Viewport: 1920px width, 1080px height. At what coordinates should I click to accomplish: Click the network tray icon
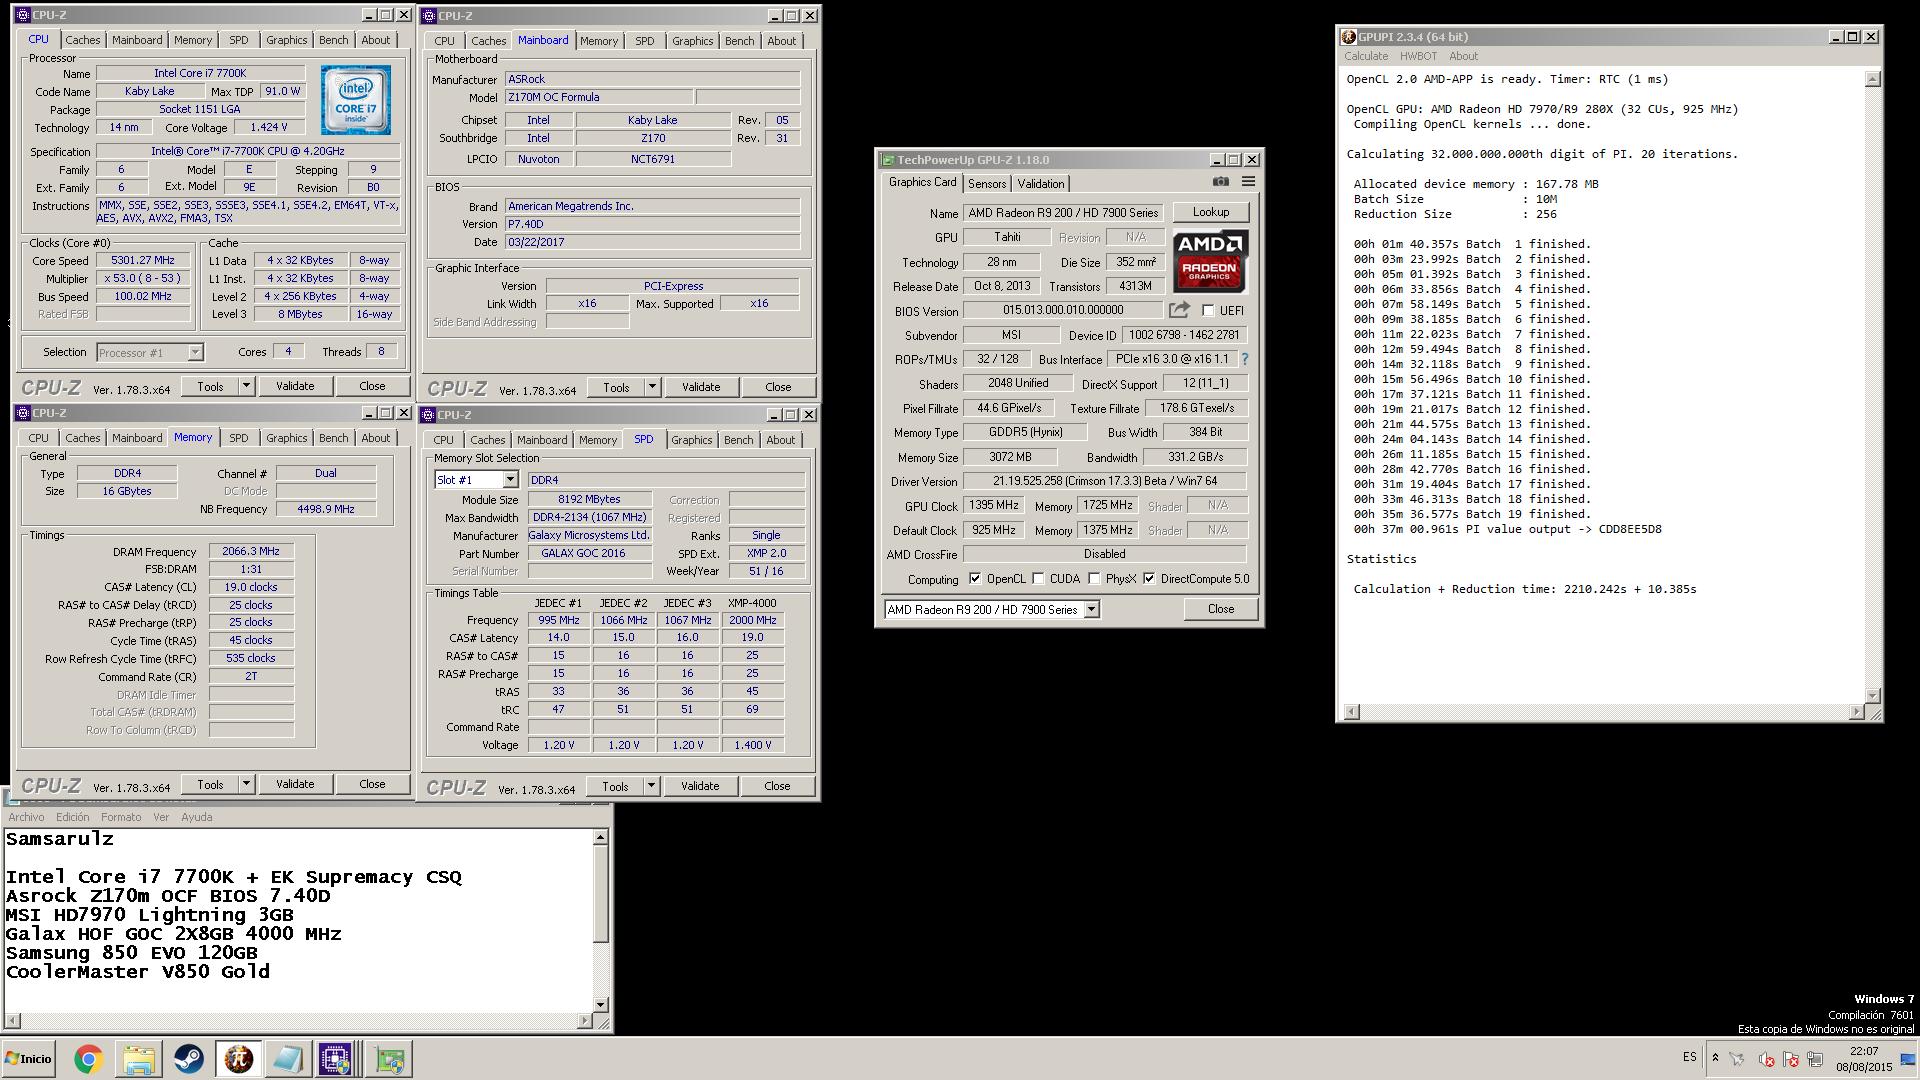tap(1815, 1059)
